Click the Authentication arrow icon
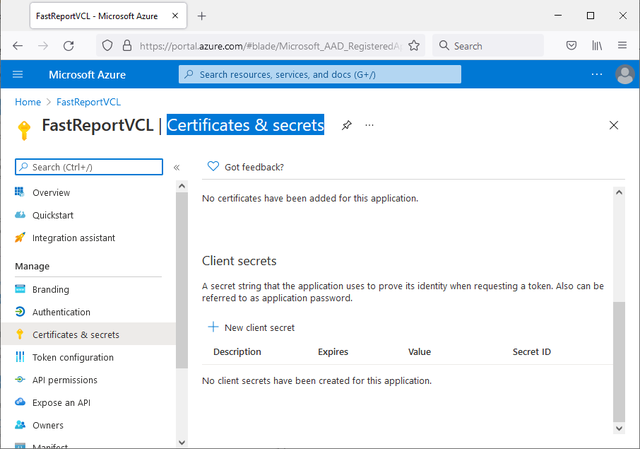Viewport: 640px width, 449px height. [20, 311]
